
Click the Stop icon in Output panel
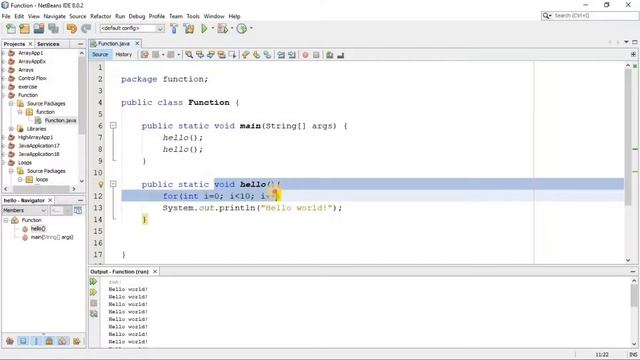pos(93,303)
